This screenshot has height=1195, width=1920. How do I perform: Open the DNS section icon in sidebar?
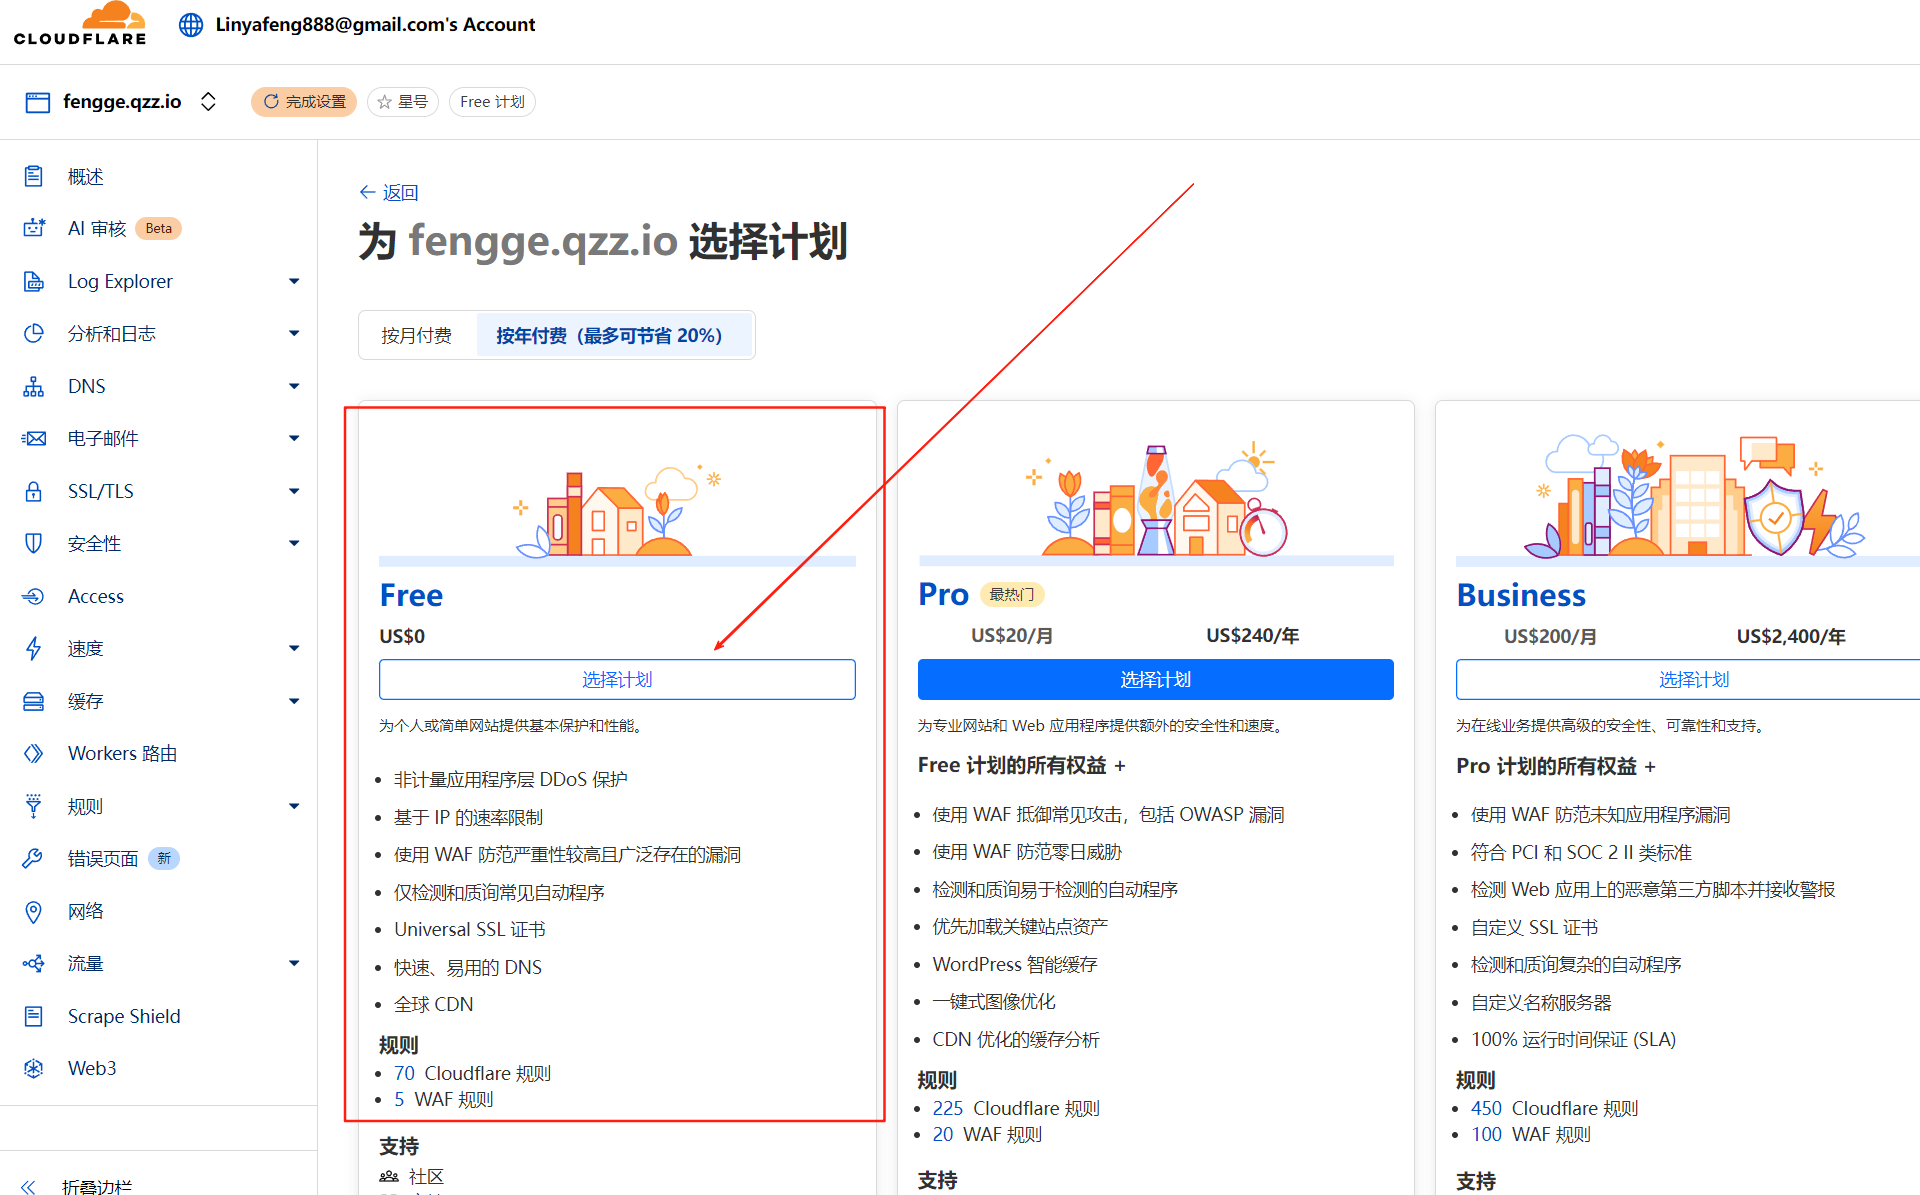click(34, 386)
